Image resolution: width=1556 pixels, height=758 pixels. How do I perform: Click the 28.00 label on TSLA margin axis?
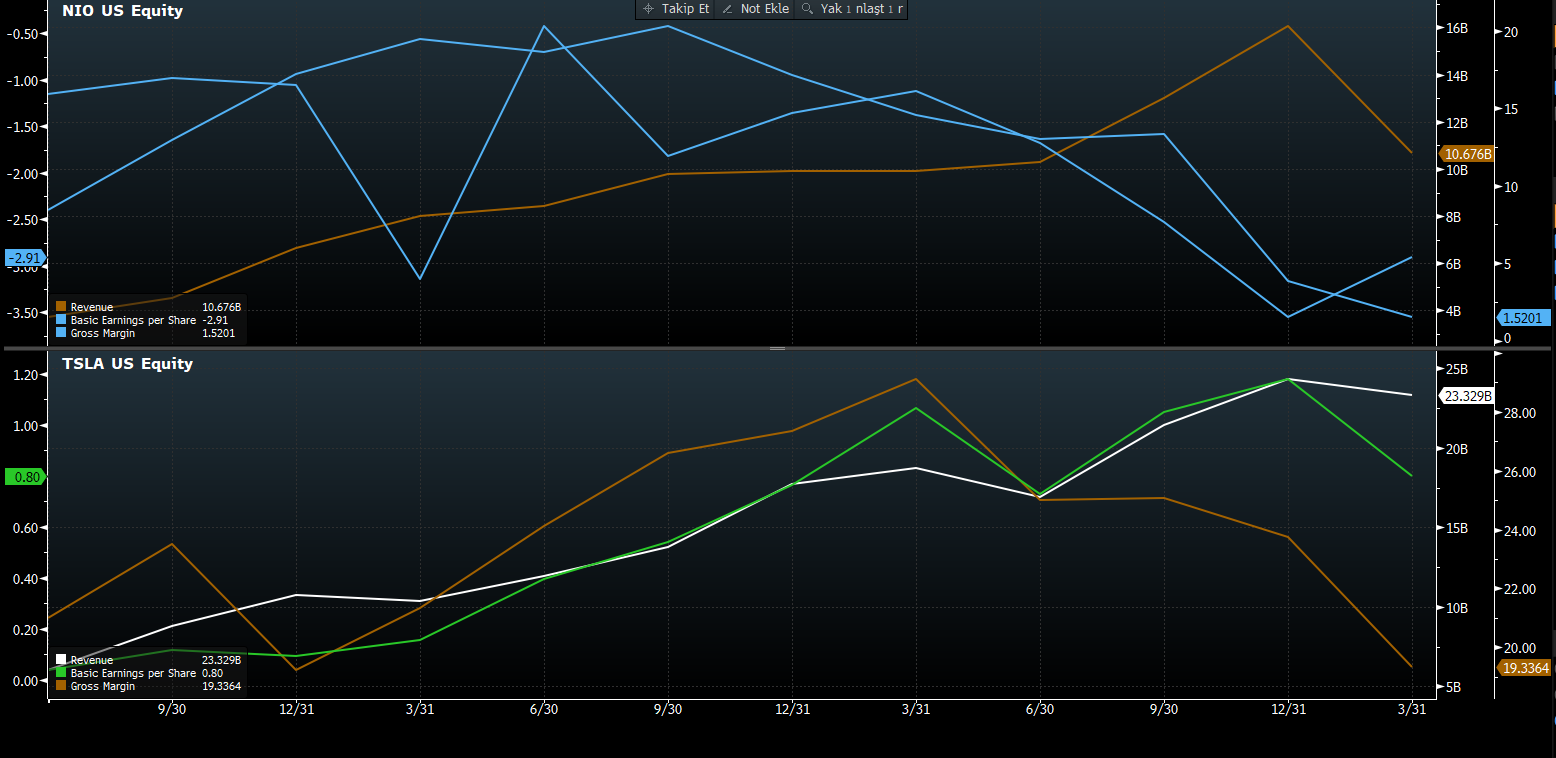tap(1519, 413)
